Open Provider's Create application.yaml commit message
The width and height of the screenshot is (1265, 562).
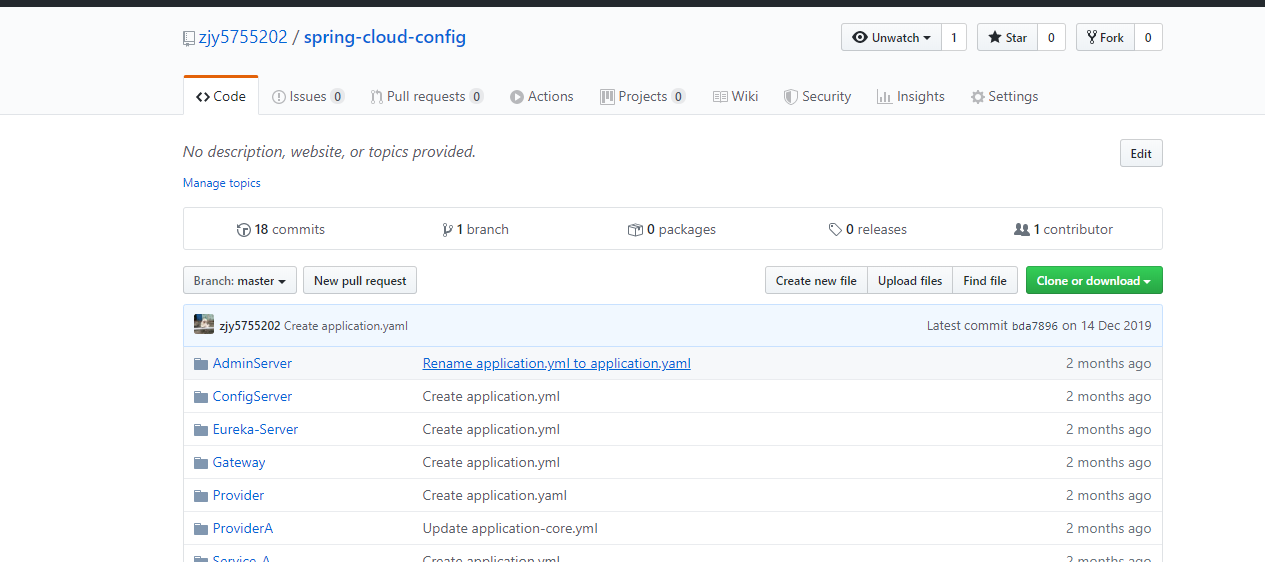495,496
